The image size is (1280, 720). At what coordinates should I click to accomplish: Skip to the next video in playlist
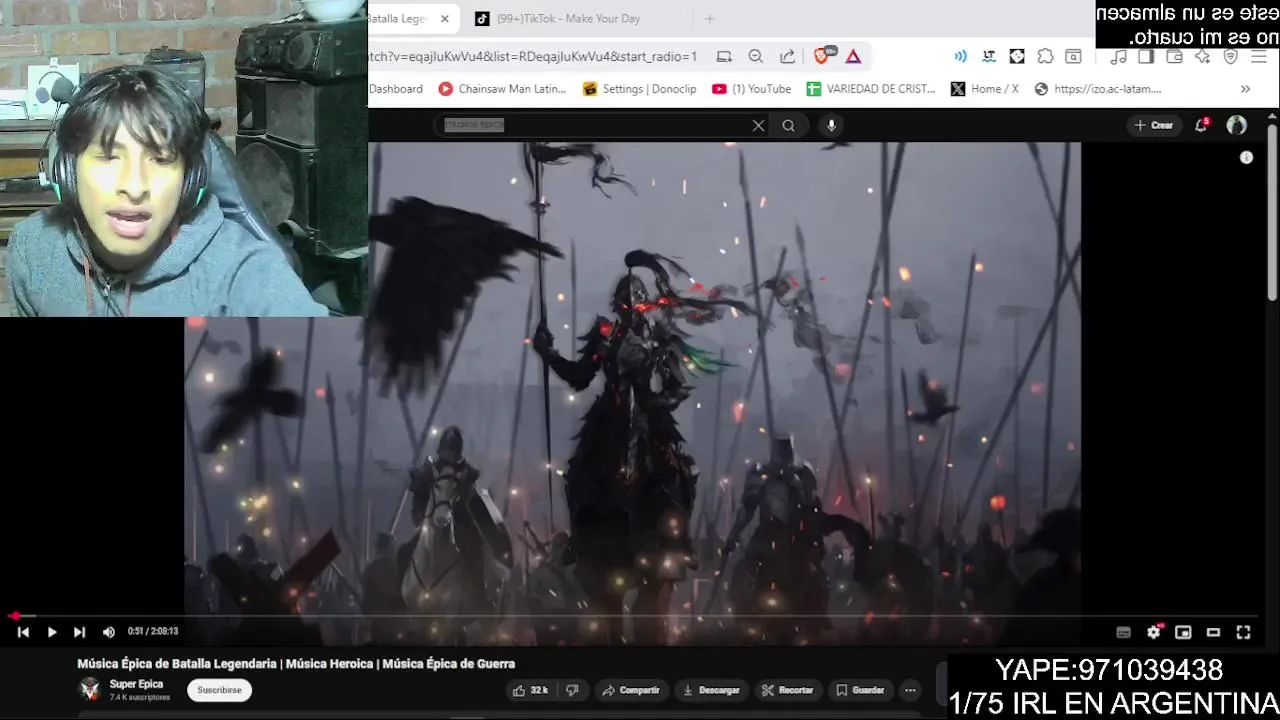click(x=79, y=632)
